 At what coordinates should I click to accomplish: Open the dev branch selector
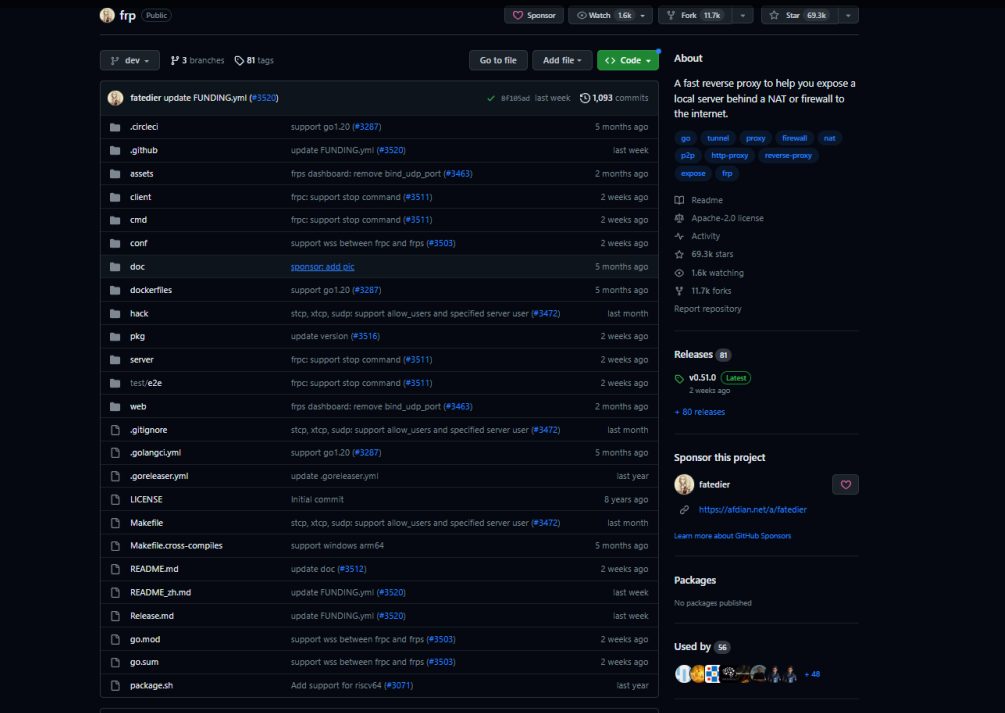click(x=129, y=60)
